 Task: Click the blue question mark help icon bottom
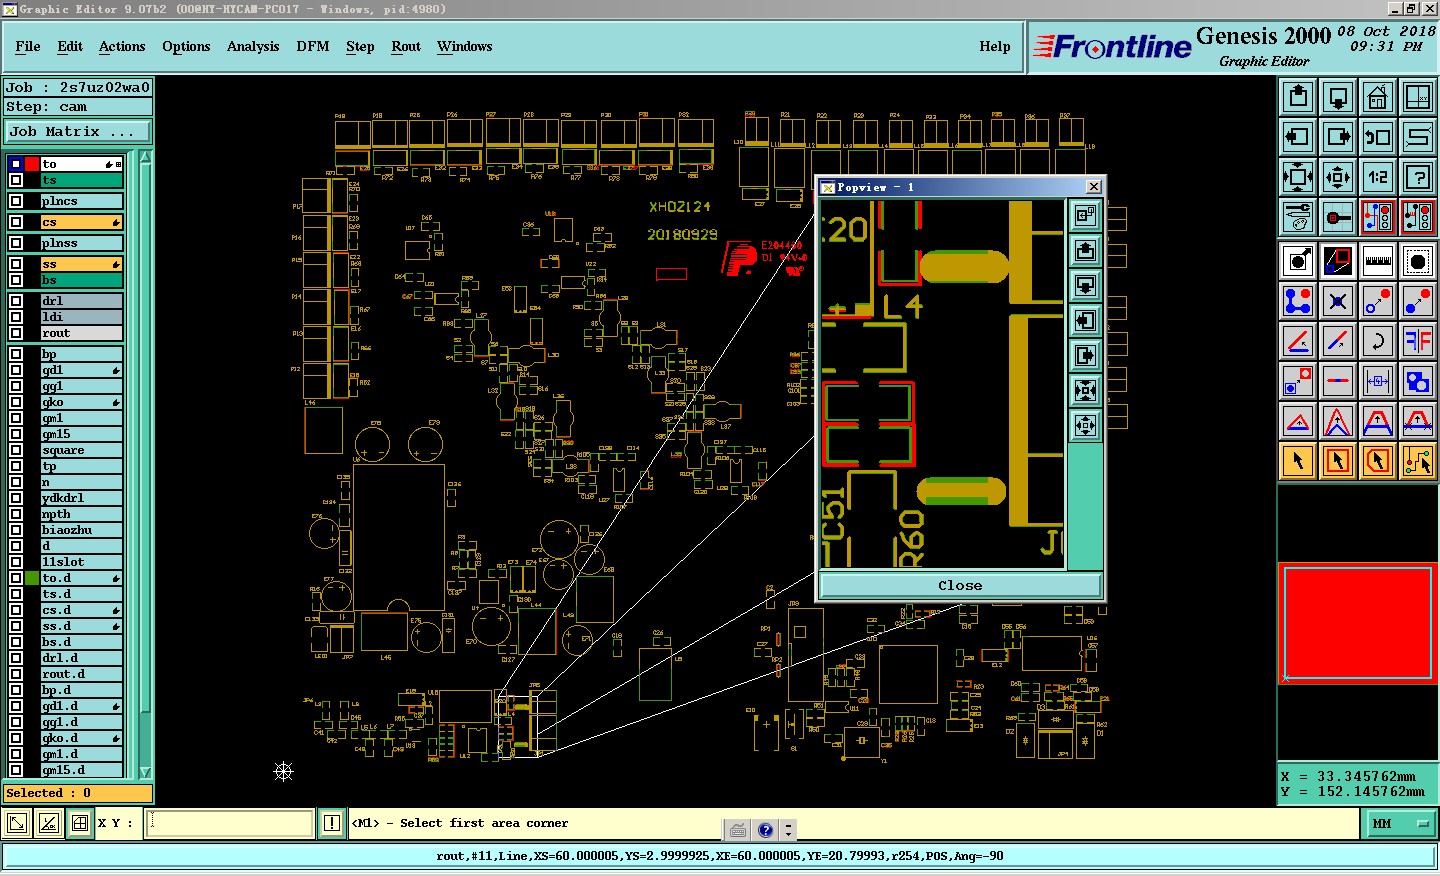(x=765, y=830)
